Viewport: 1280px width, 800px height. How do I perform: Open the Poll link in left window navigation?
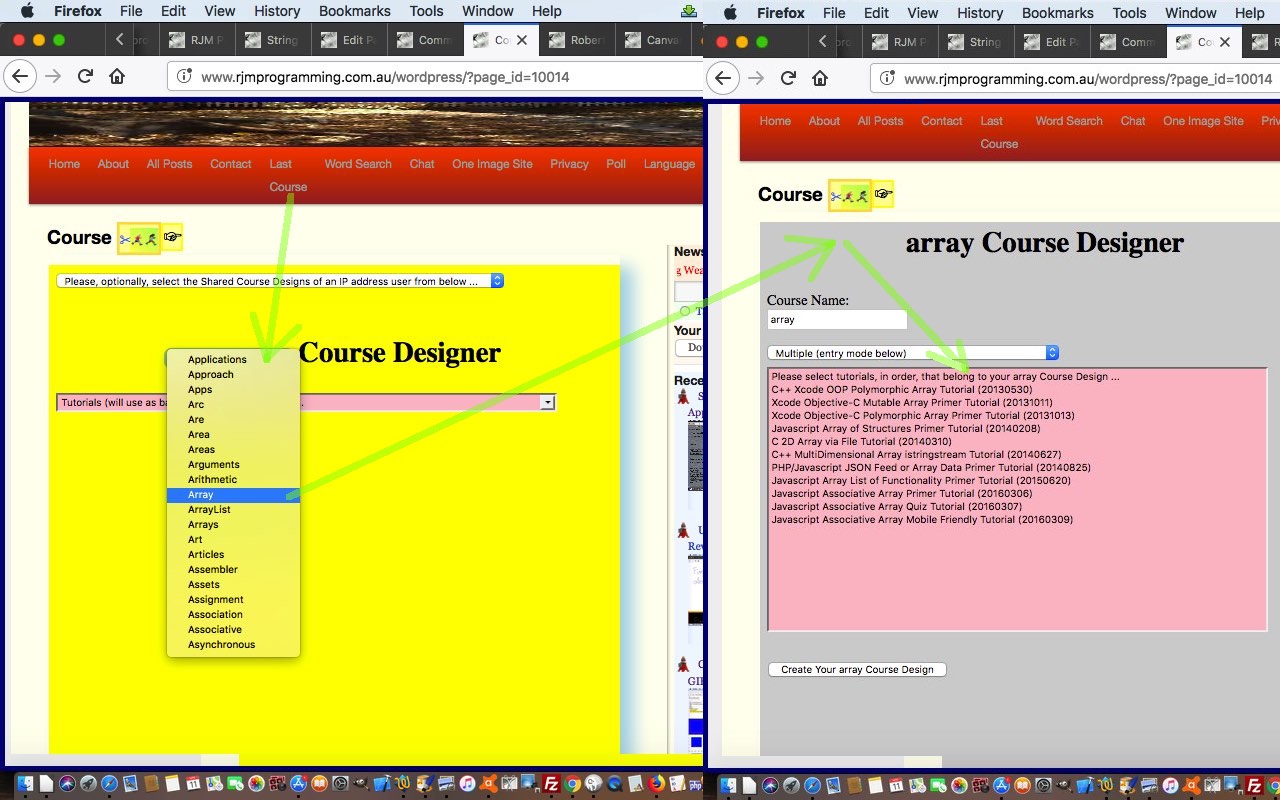pyautogui.click(x=616, y=164)
